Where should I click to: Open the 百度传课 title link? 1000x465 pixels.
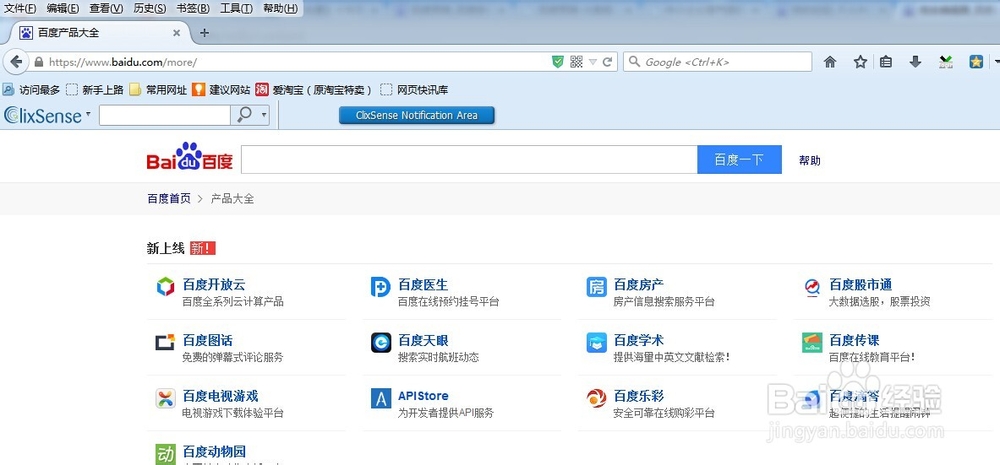pos(854,340)
